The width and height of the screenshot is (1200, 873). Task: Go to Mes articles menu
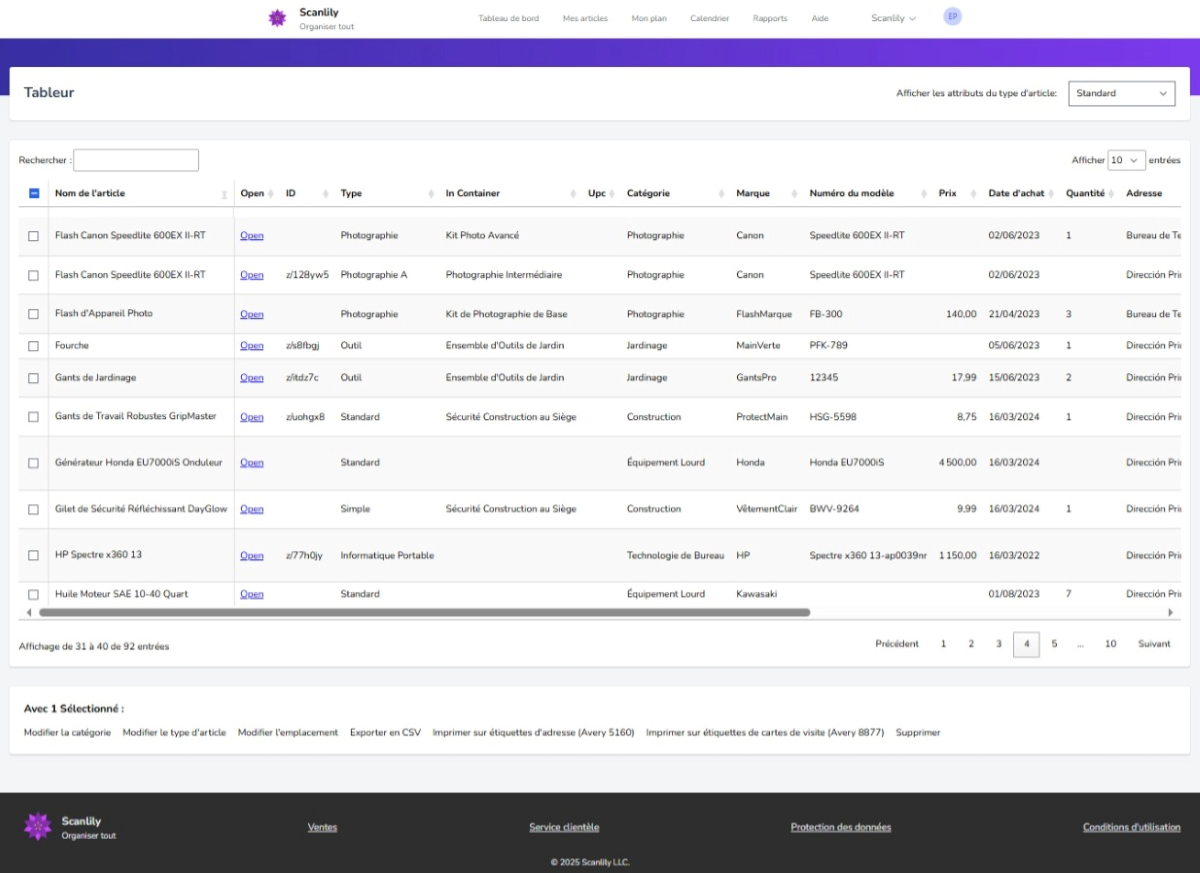(x=585, y=18)
